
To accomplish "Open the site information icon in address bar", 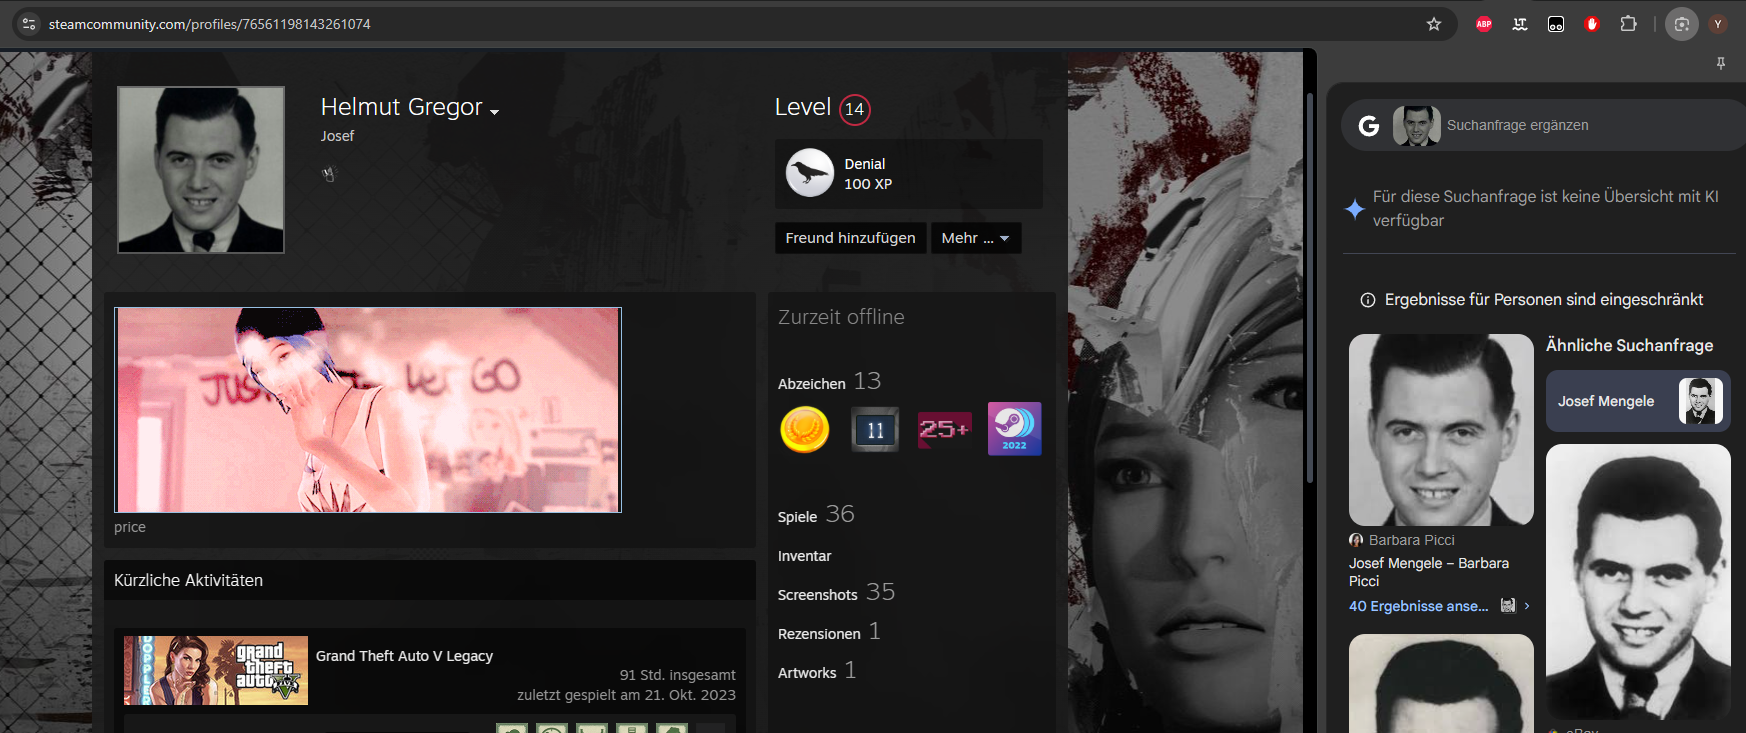I will pyautogui.click(x=29, y=24).
